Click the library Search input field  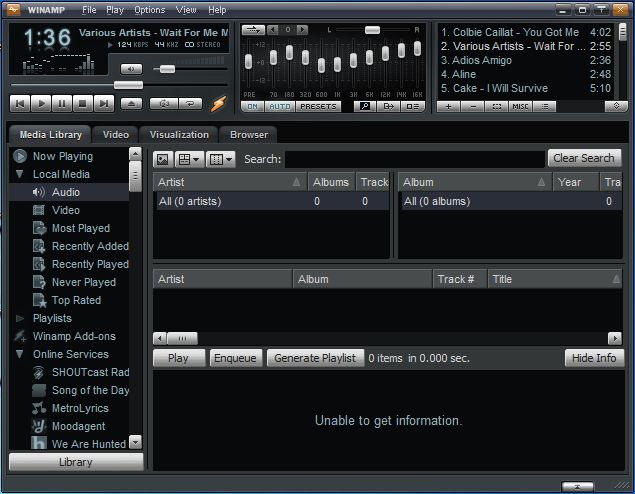pyautogui.click(x=415, y=159)
